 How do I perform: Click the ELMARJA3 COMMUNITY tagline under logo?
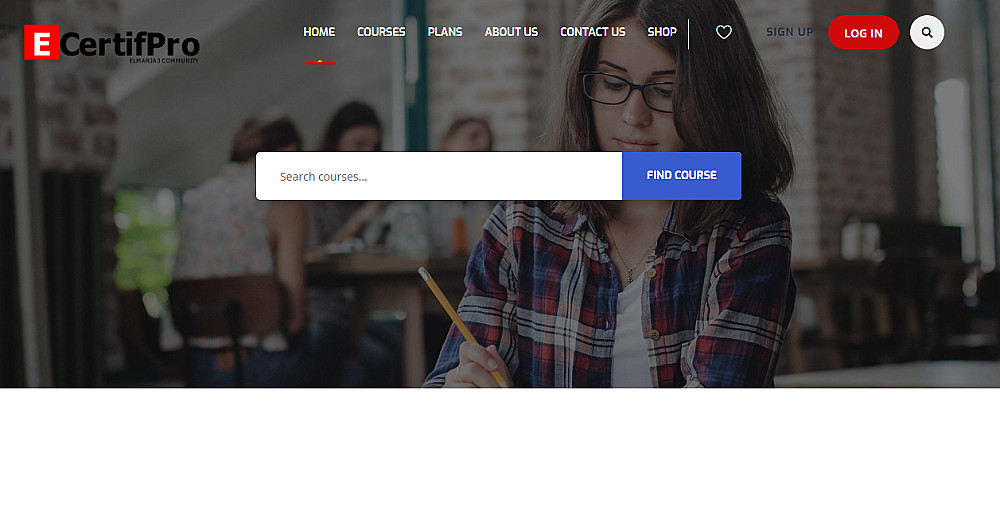(164, 61)
